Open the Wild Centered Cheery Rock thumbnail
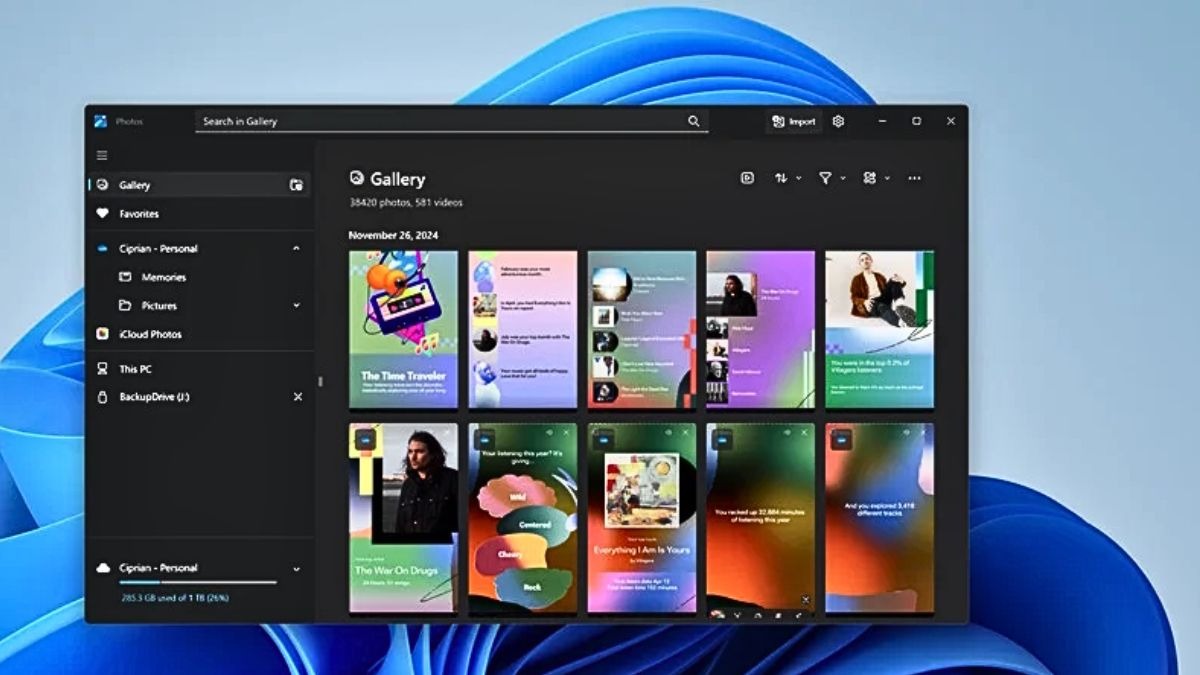Image resolution: width=1200 pixels, height=675 pixels. point(523,517)
